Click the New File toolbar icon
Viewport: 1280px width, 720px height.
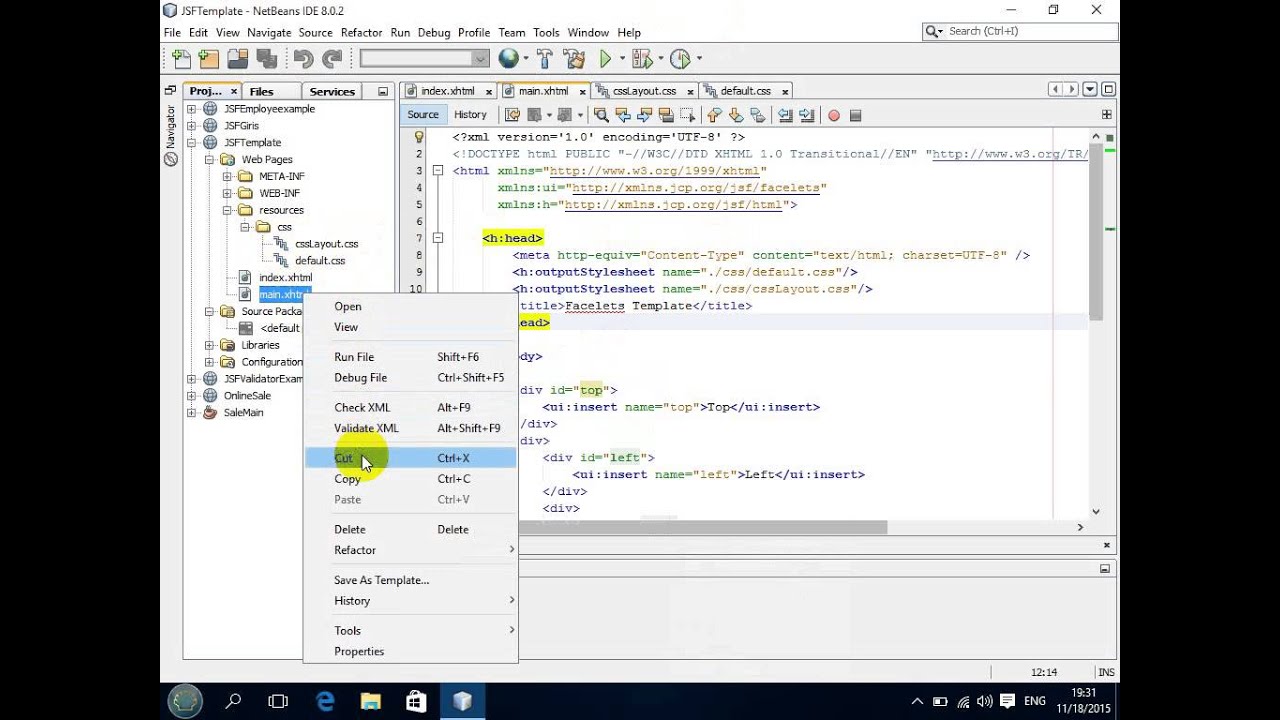pyautogui.click(x=181, y=59)
